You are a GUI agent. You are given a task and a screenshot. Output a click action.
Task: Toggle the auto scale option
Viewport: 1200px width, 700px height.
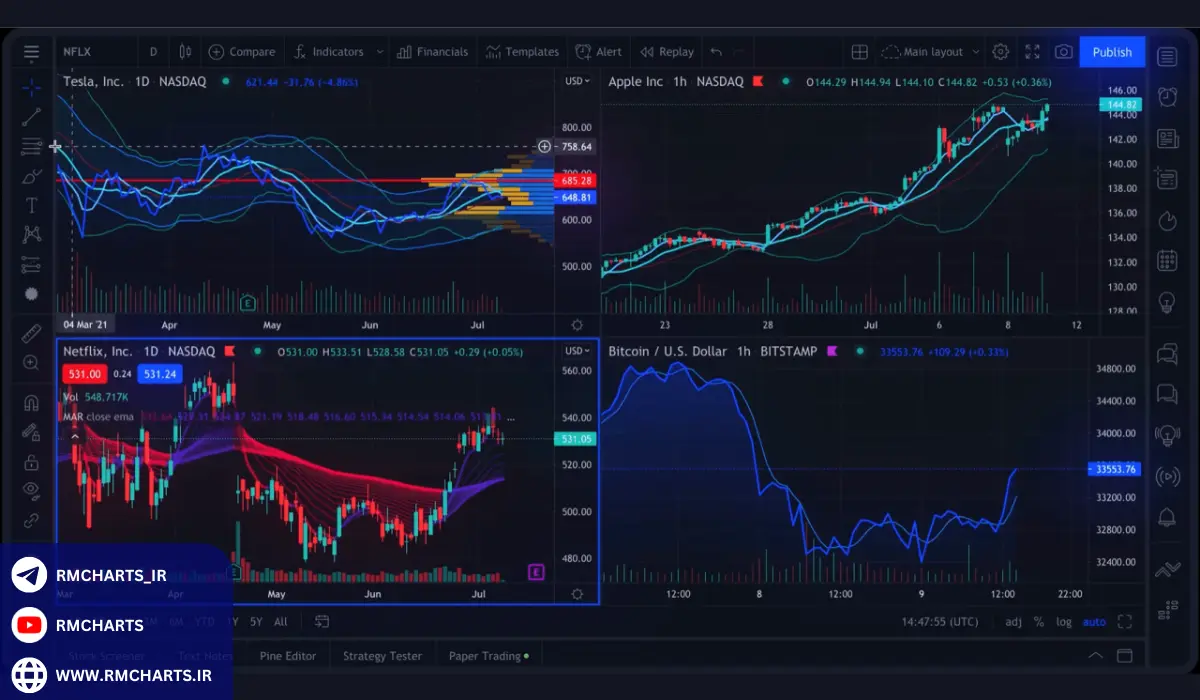(1094, 622)
